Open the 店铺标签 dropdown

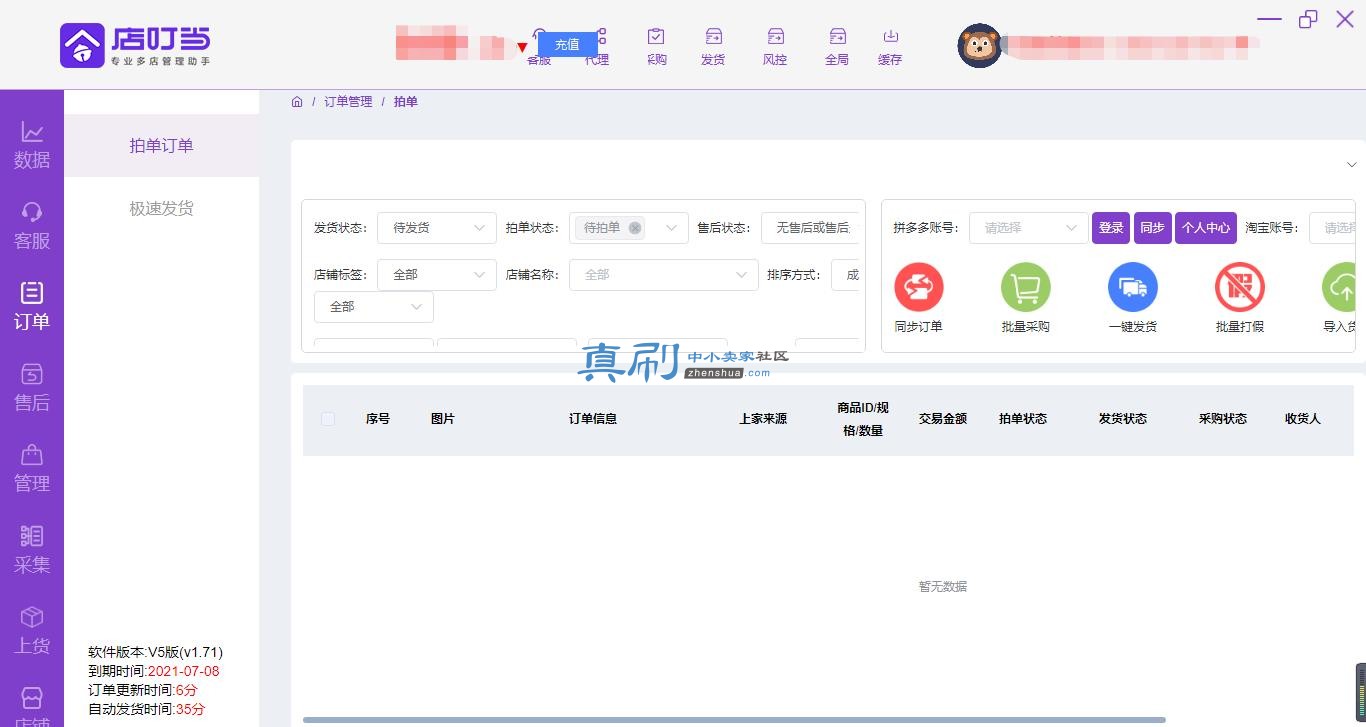(437, 275)
